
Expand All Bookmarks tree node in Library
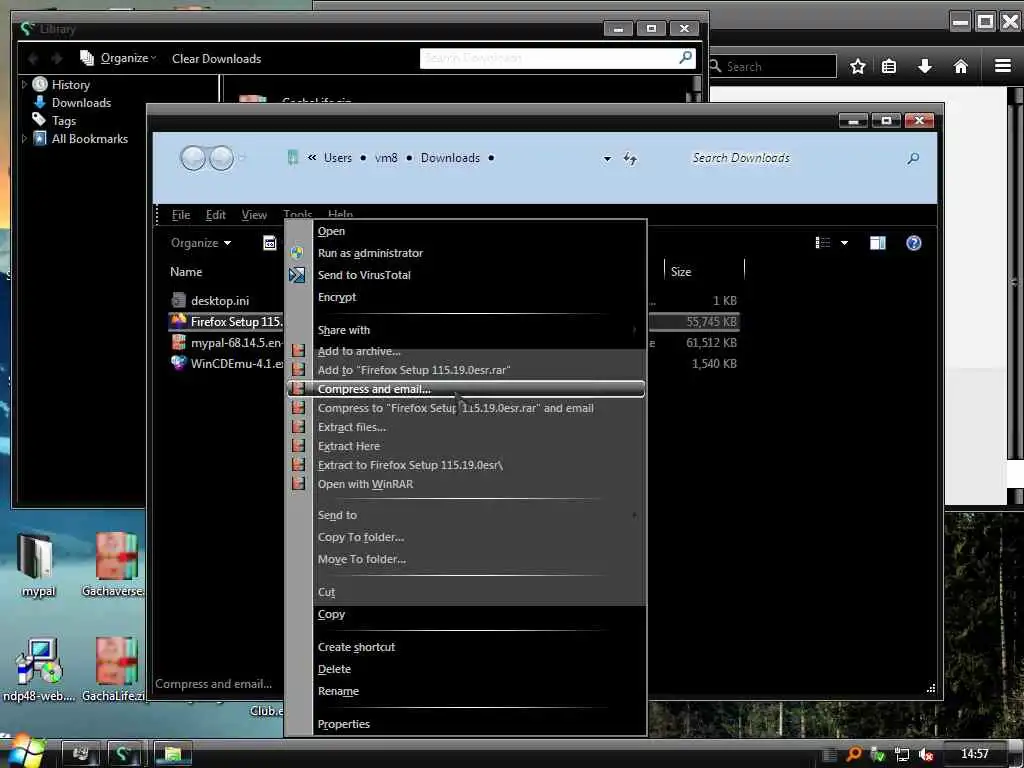[24, 138]
